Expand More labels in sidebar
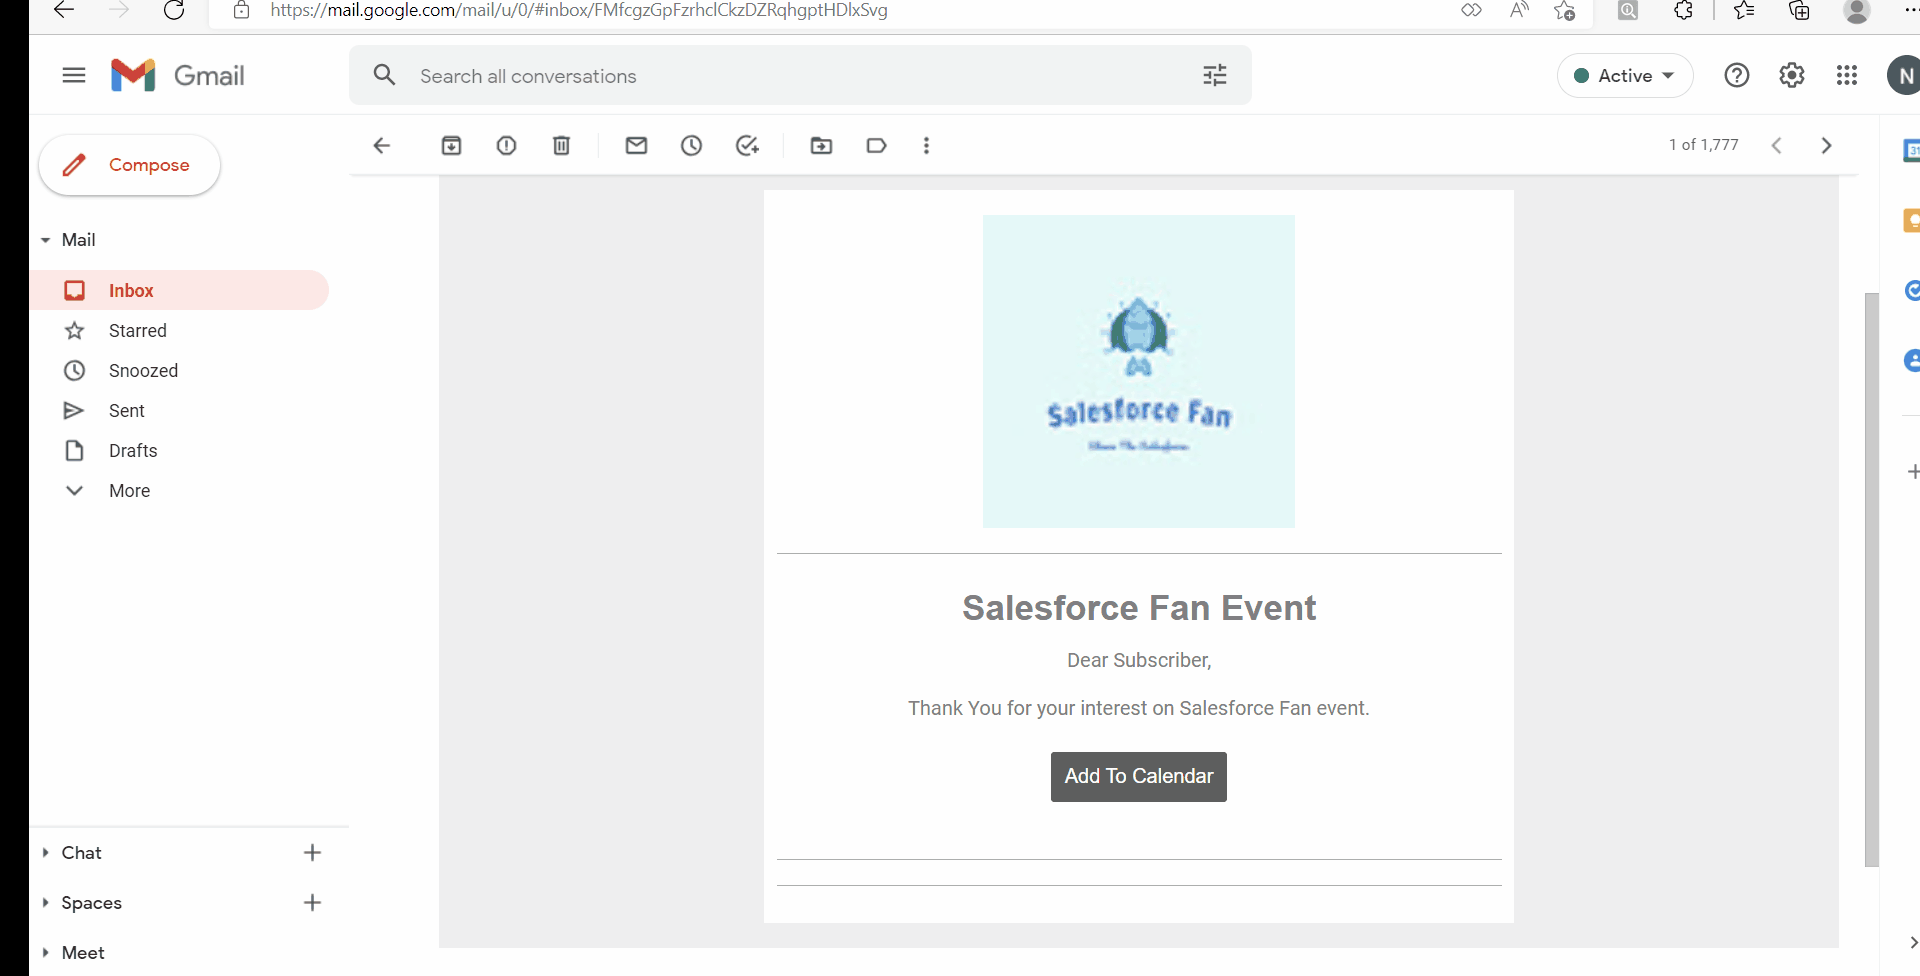 pyautogui.click(x=129, y=491)
